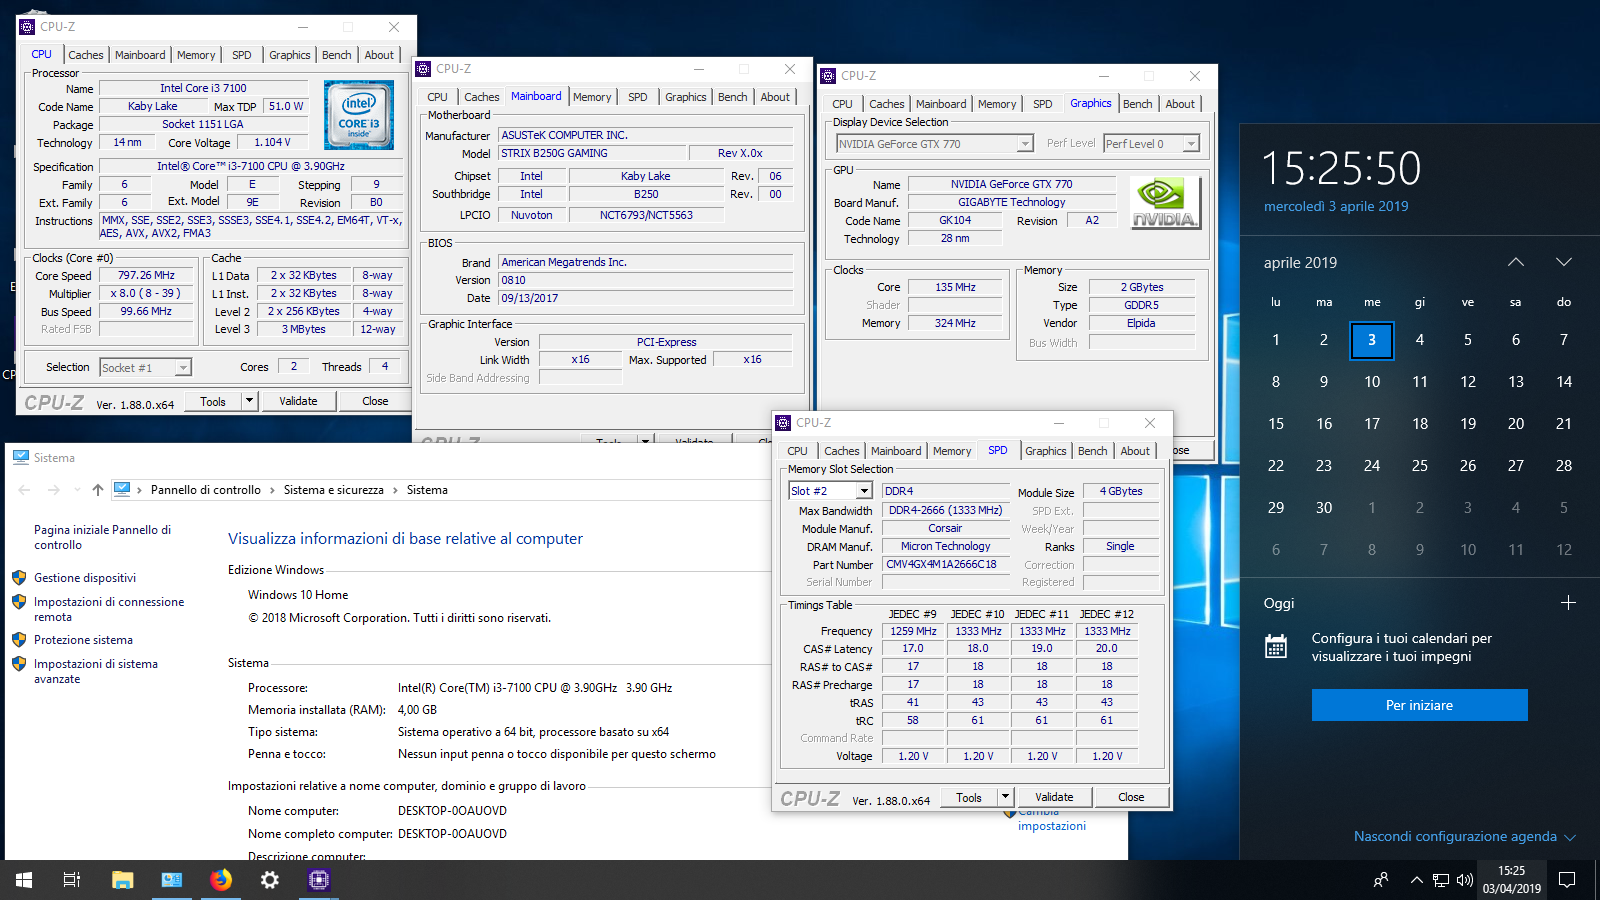1600x900 pixels.
Task: Open the volume control in the system tray
Action: [x=1465, y=880]
